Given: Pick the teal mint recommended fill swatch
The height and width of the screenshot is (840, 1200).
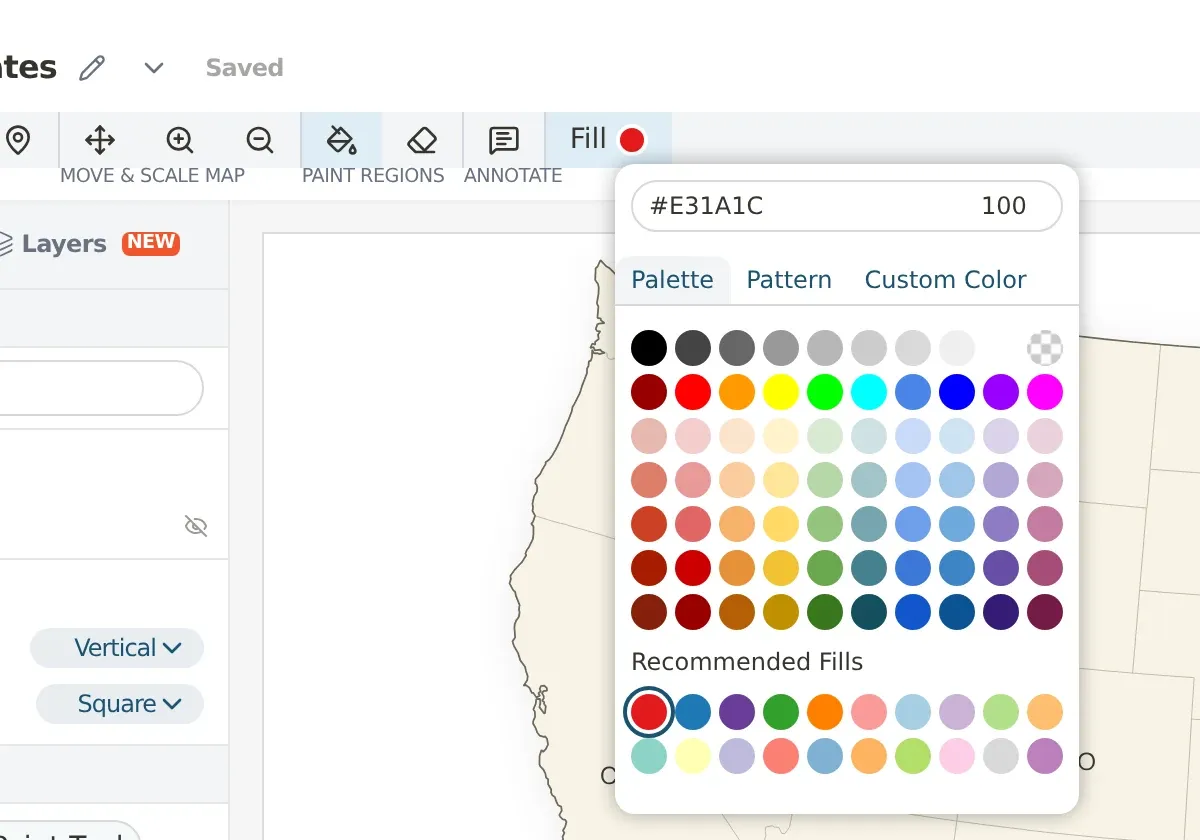Looking at the screenshot, I should pyautogui.click(x=649, y=756).
